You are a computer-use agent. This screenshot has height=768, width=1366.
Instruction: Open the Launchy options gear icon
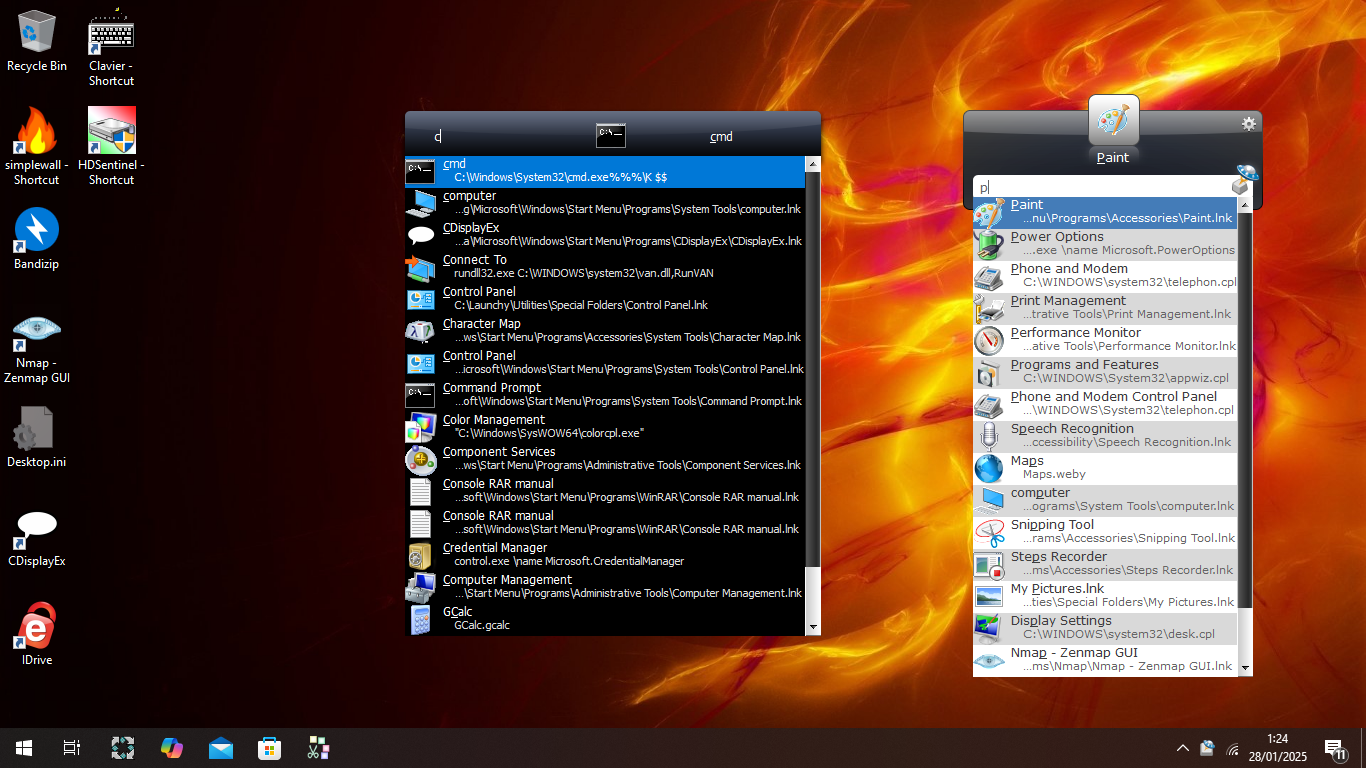pos(1248,124)
